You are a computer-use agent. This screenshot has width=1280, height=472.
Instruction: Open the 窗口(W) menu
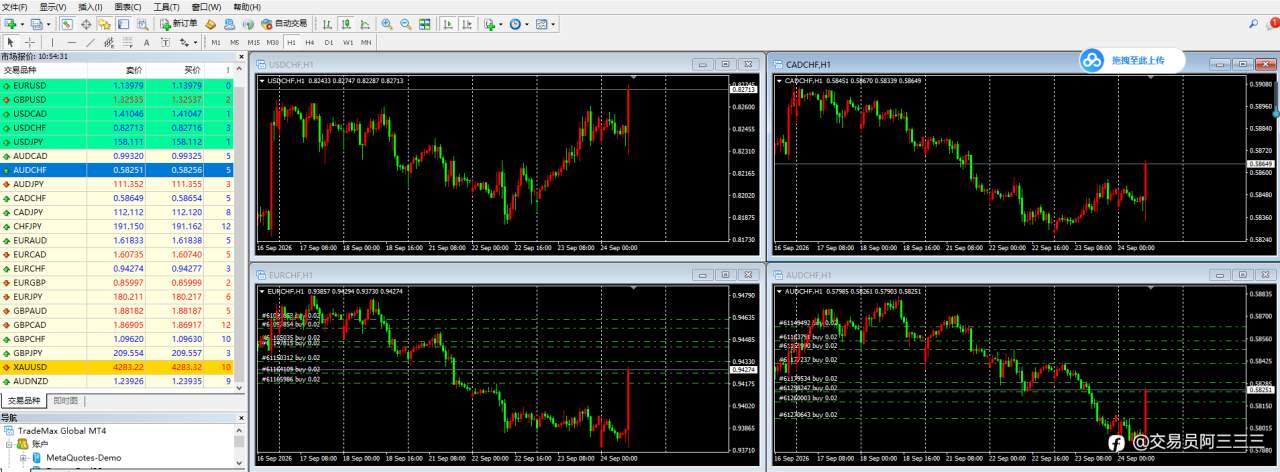[x=206, y=7]
